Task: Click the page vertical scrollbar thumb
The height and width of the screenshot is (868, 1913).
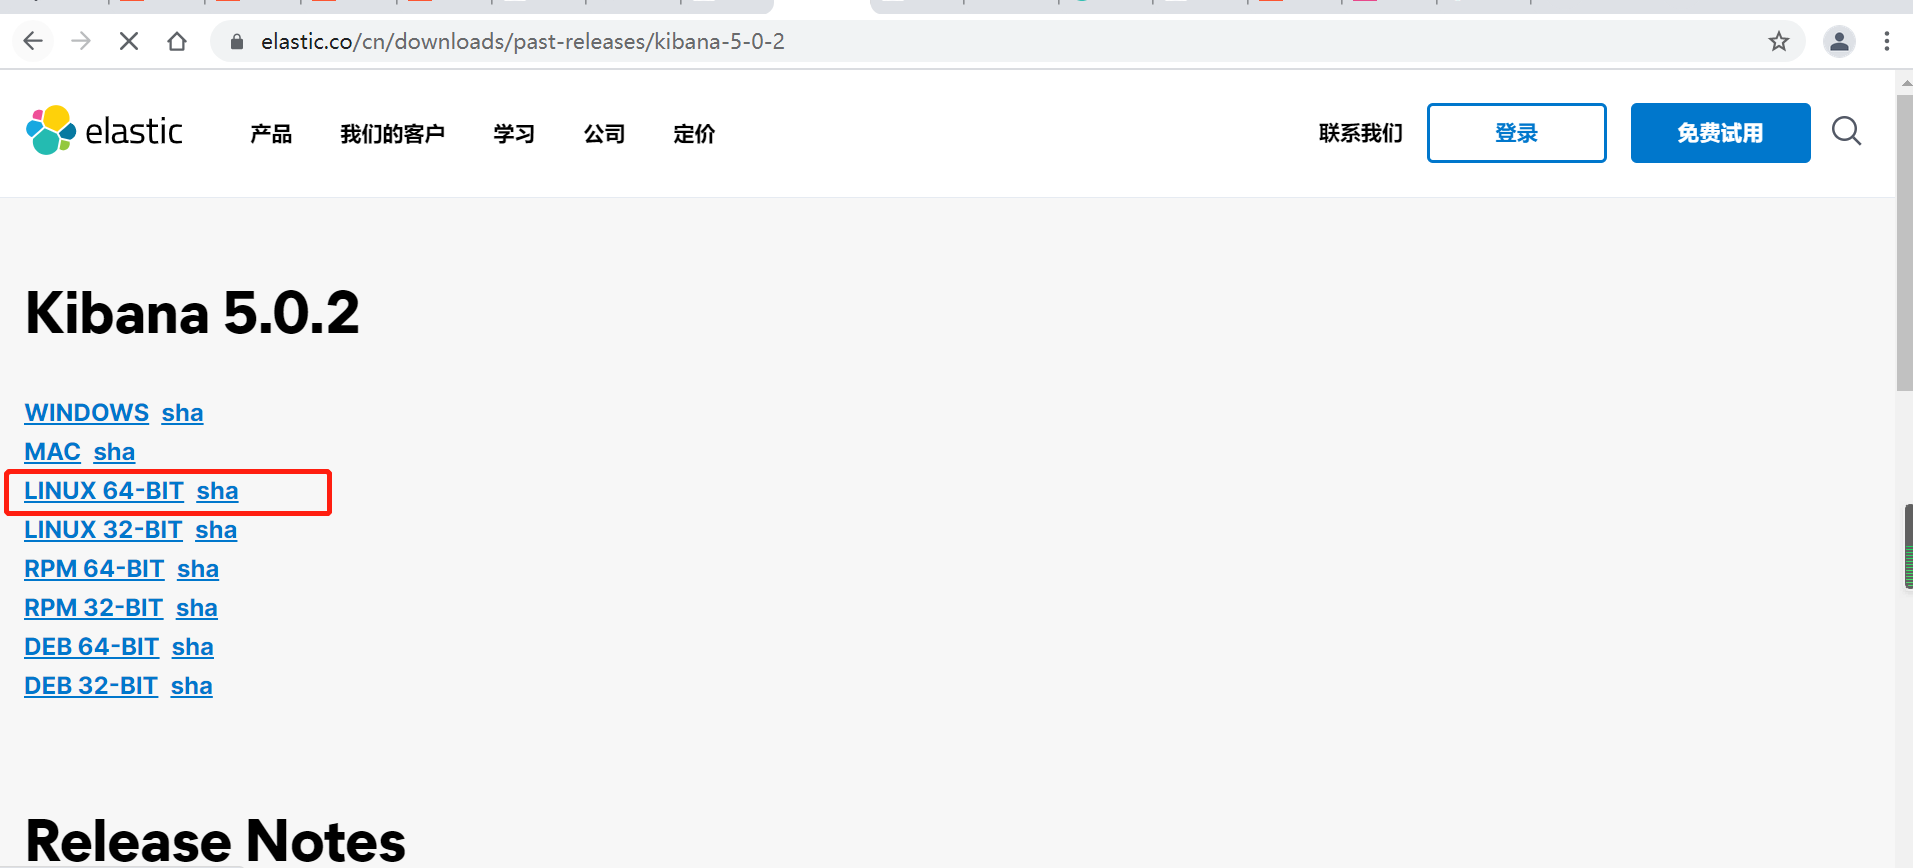Action: [1904, 243]
